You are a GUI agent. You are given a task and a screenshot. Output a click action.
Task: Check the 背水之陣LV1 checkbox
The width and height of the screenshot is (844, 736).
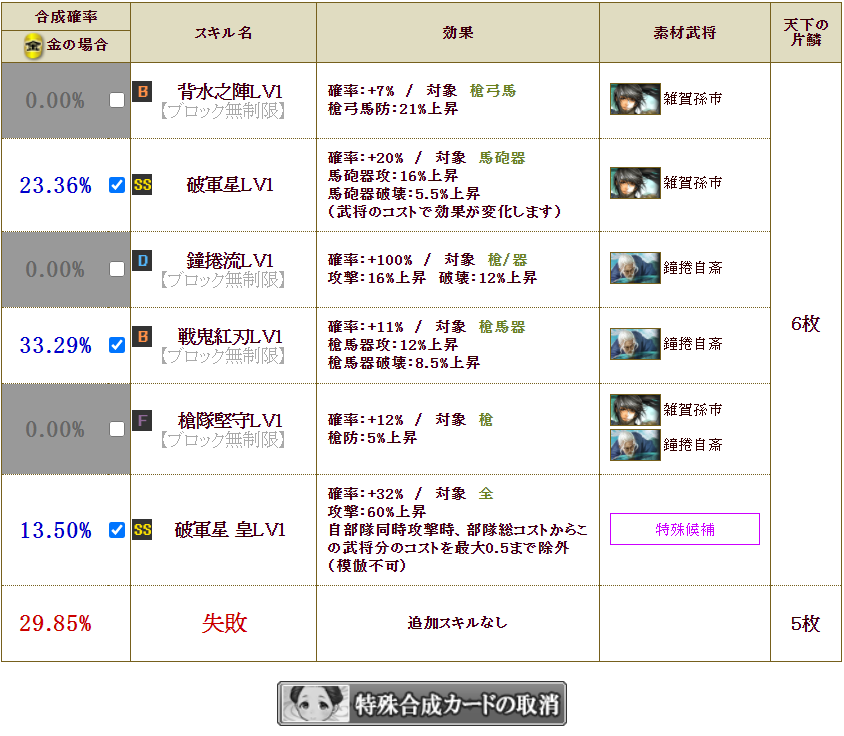tap(117, 100)
